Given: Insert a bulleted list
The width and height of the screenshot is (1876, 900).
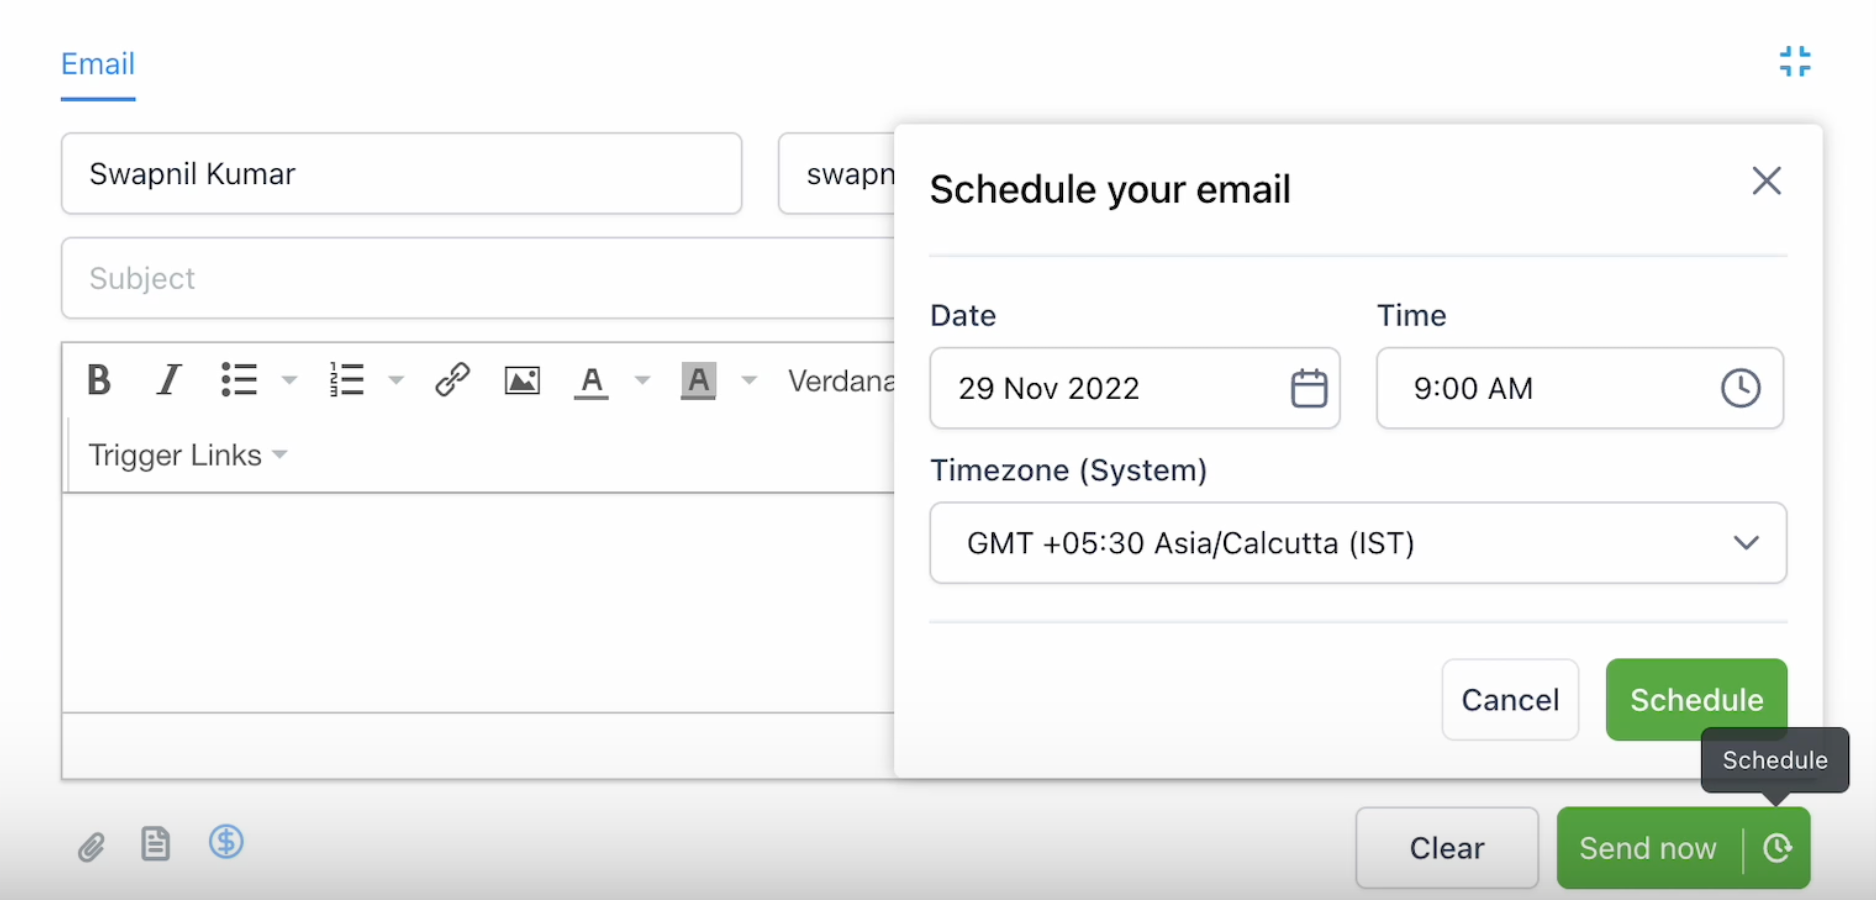Looking at the screenshot, I should click(x=239, y=380).
